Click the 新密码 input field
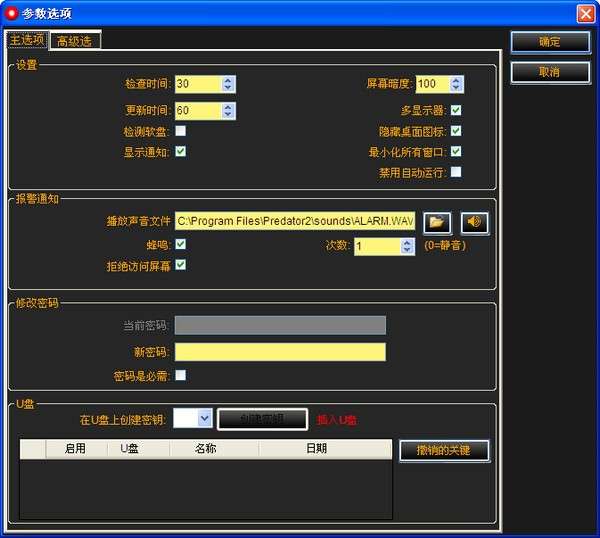The width and height of the screenshot is (600, 538). point(280,352)
